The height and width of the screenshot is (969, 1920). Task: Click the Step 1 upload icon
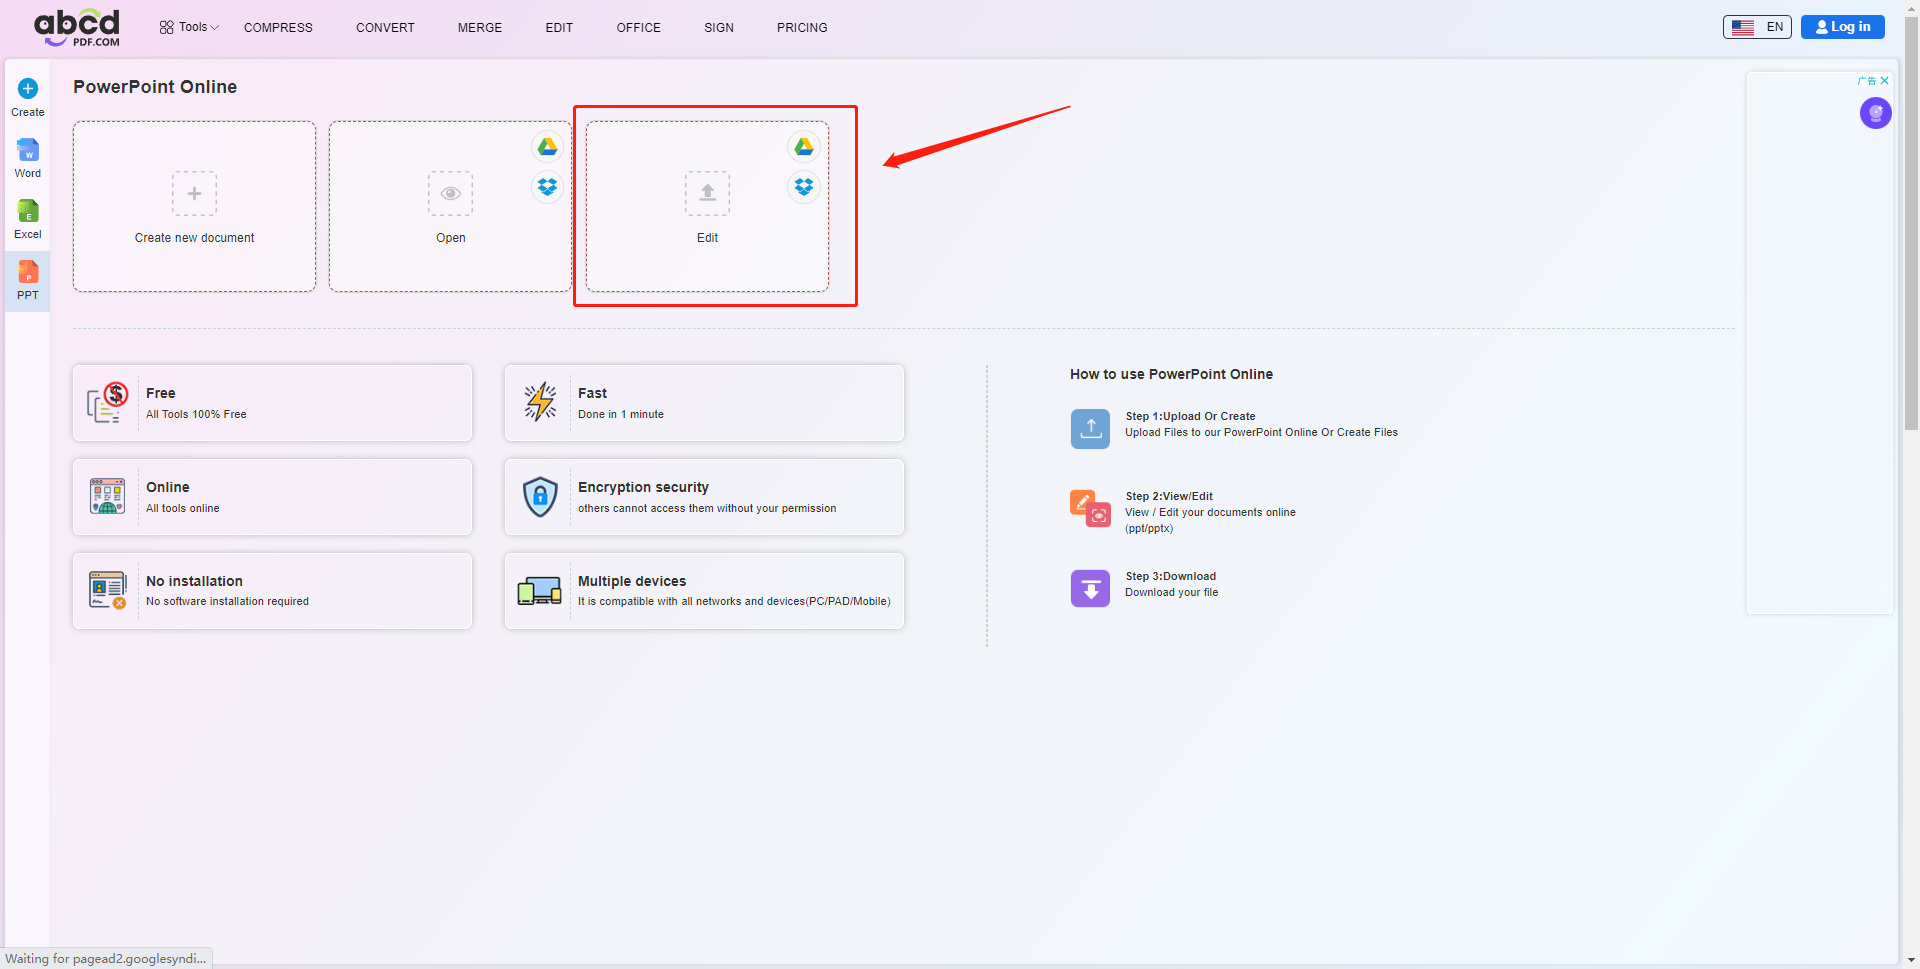[1090, 428]
